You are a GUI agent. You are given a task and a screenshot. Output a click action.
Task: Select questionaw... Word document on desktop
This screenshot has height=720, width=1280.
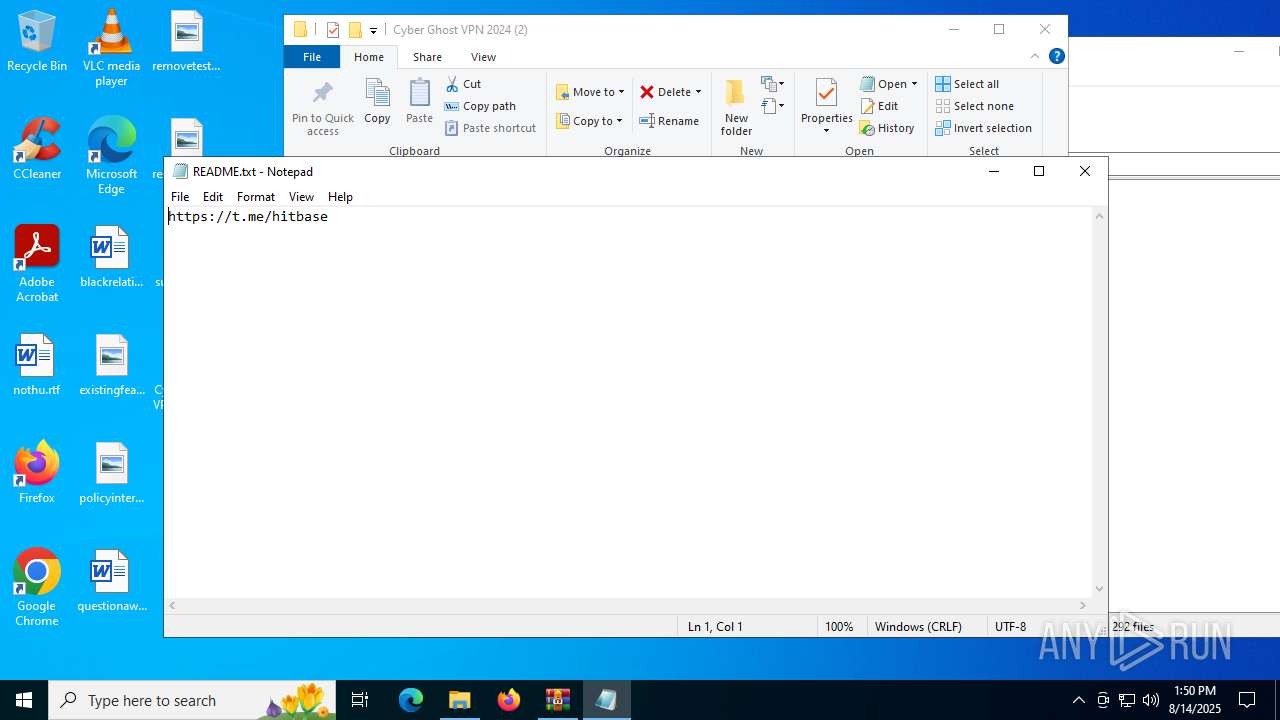(x=111, y=582)
